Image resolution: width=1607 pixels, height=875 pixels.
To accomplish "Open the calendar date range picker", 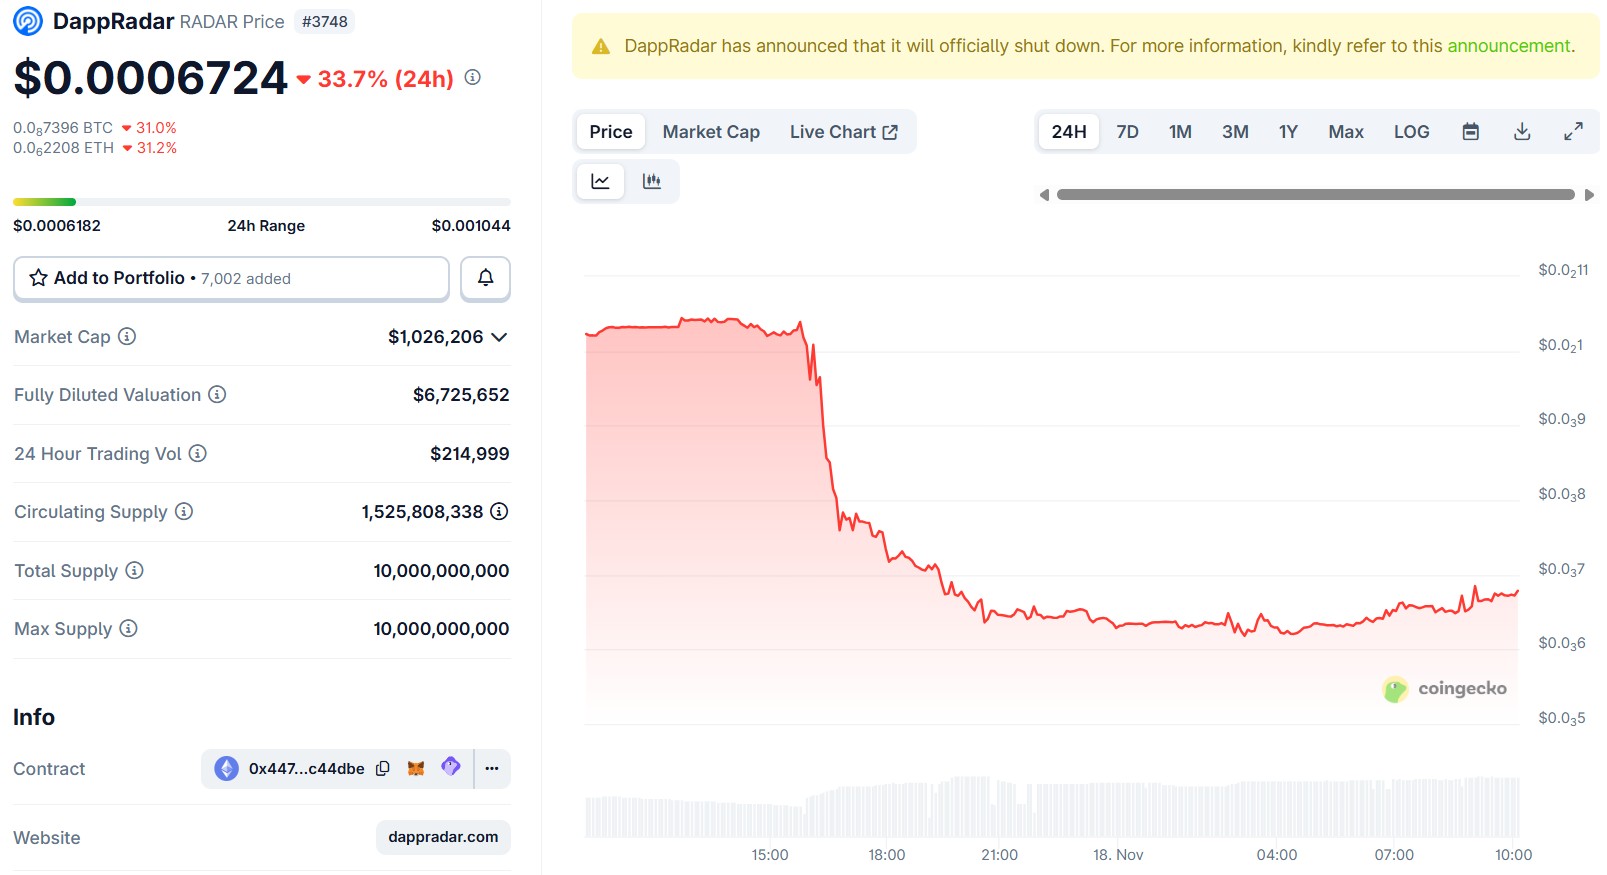I will click(x=1470, y=132).
